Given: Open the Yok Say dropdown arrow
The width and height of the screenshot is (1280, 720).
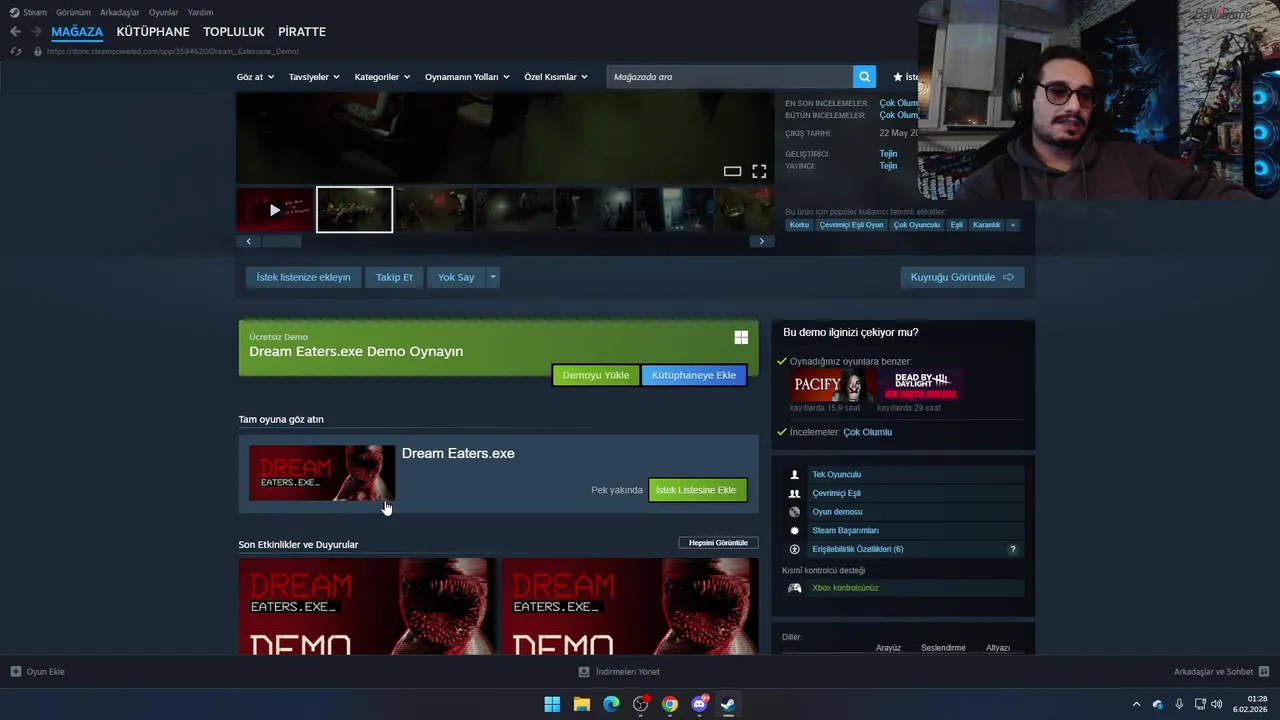Looking at the screenshot, I should tap(492, 277).
